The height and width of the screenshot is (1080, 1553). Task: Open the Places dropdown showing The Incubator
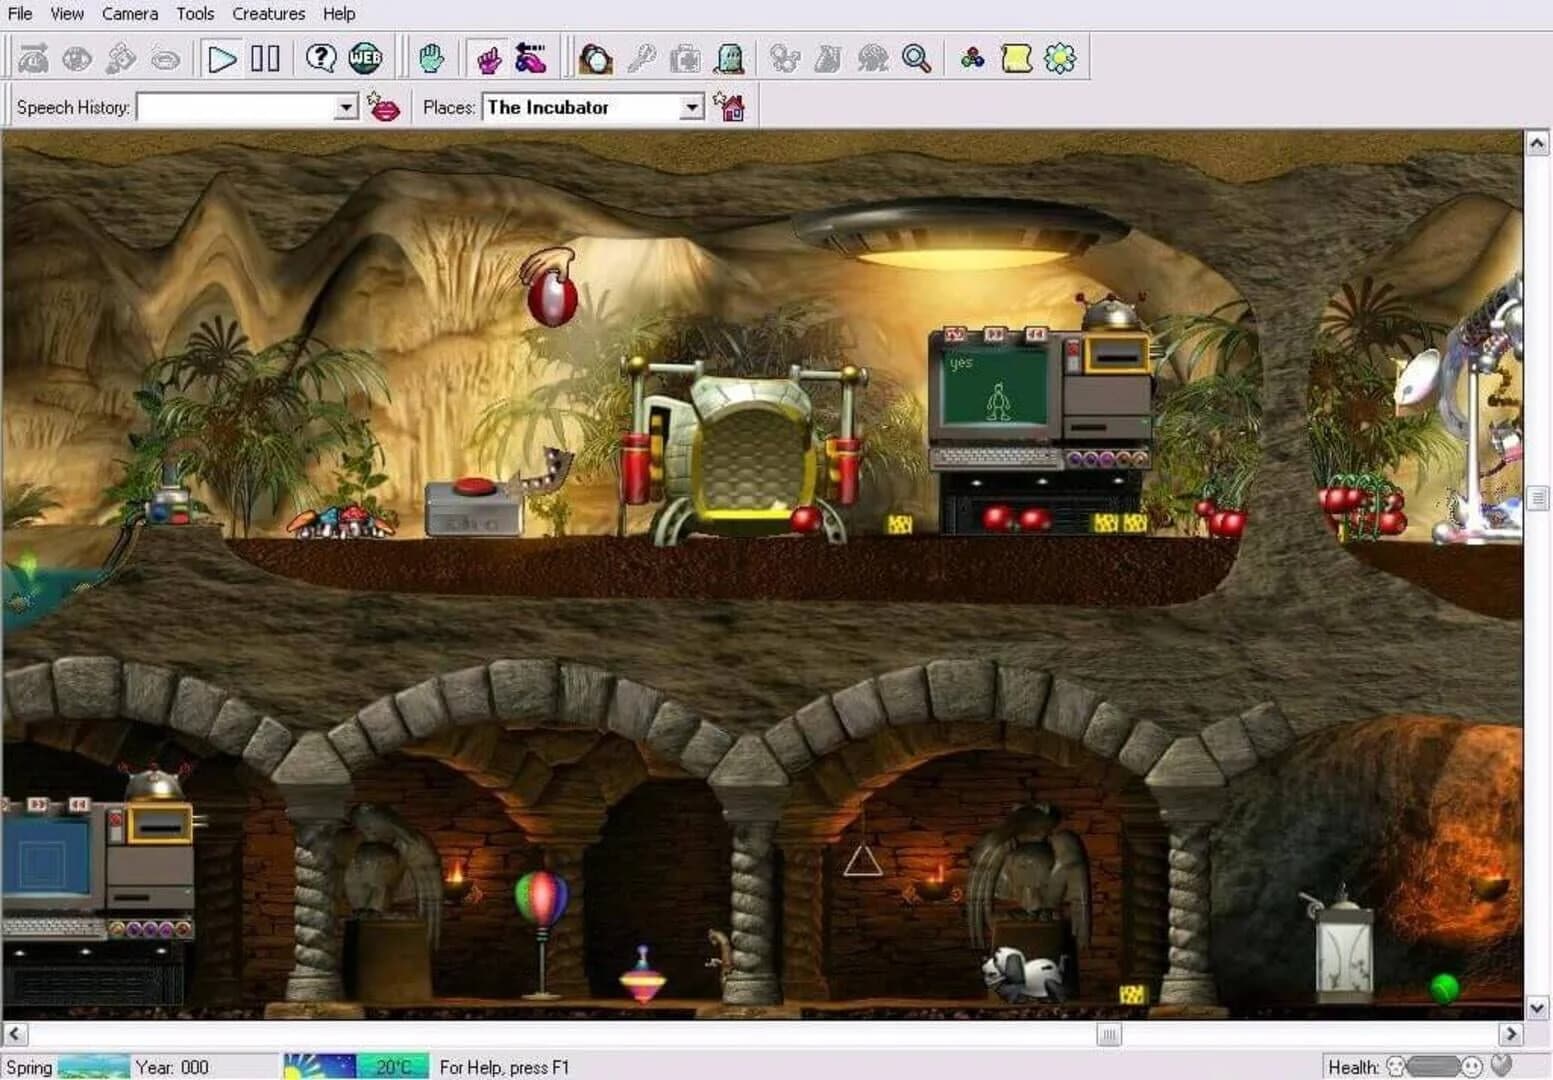[693, 106]
